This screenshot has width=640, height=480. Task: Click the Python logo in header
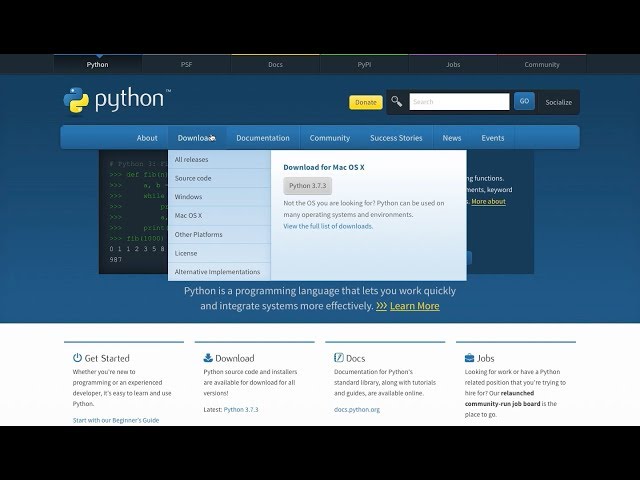117,100
